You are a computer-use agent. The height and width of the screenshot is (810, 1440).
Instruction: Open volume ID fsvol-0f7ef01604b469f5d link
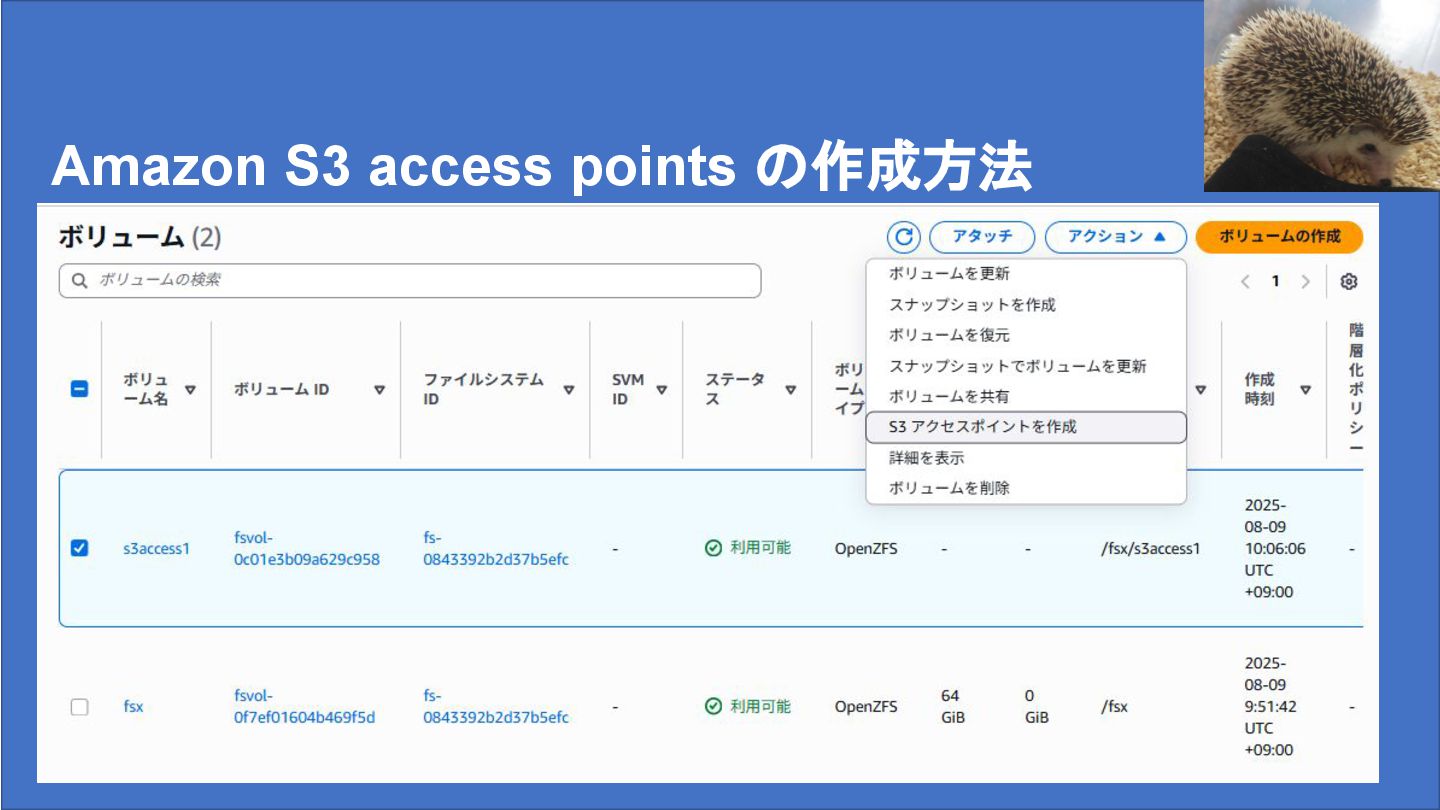[304, 706]
